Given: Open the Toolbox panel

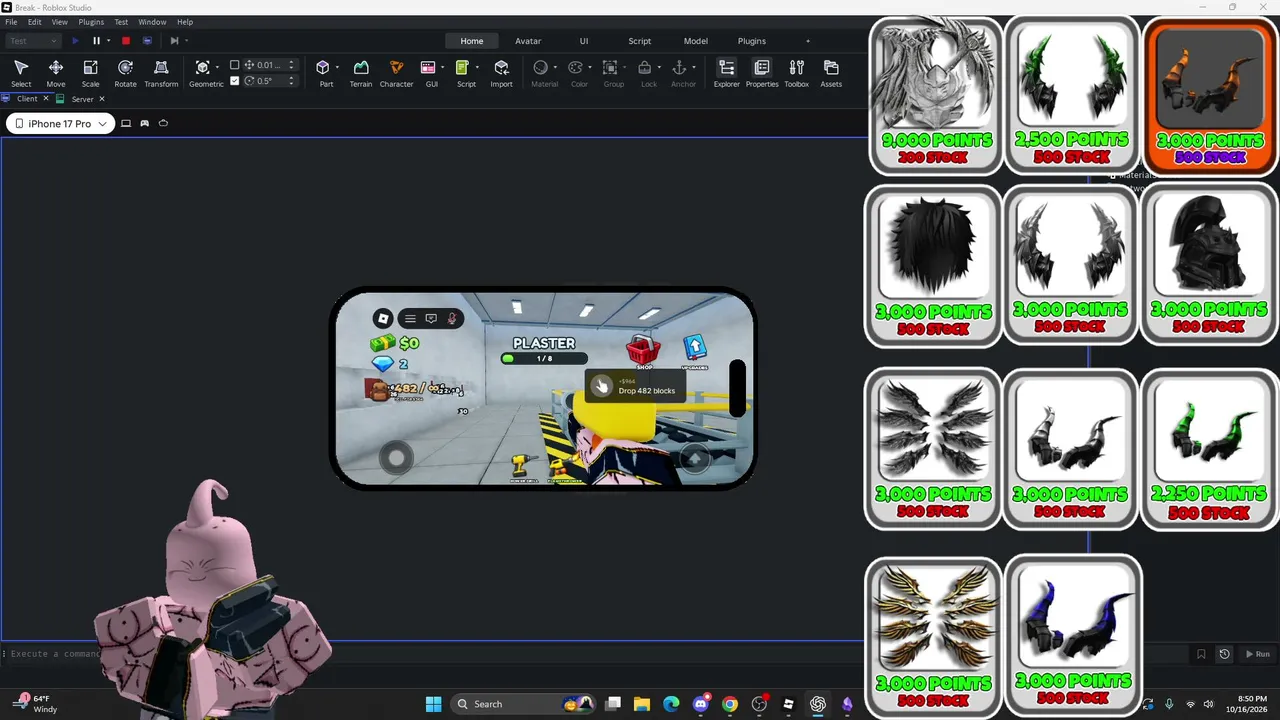Looking at the screenshot, I should coord(797,73).
